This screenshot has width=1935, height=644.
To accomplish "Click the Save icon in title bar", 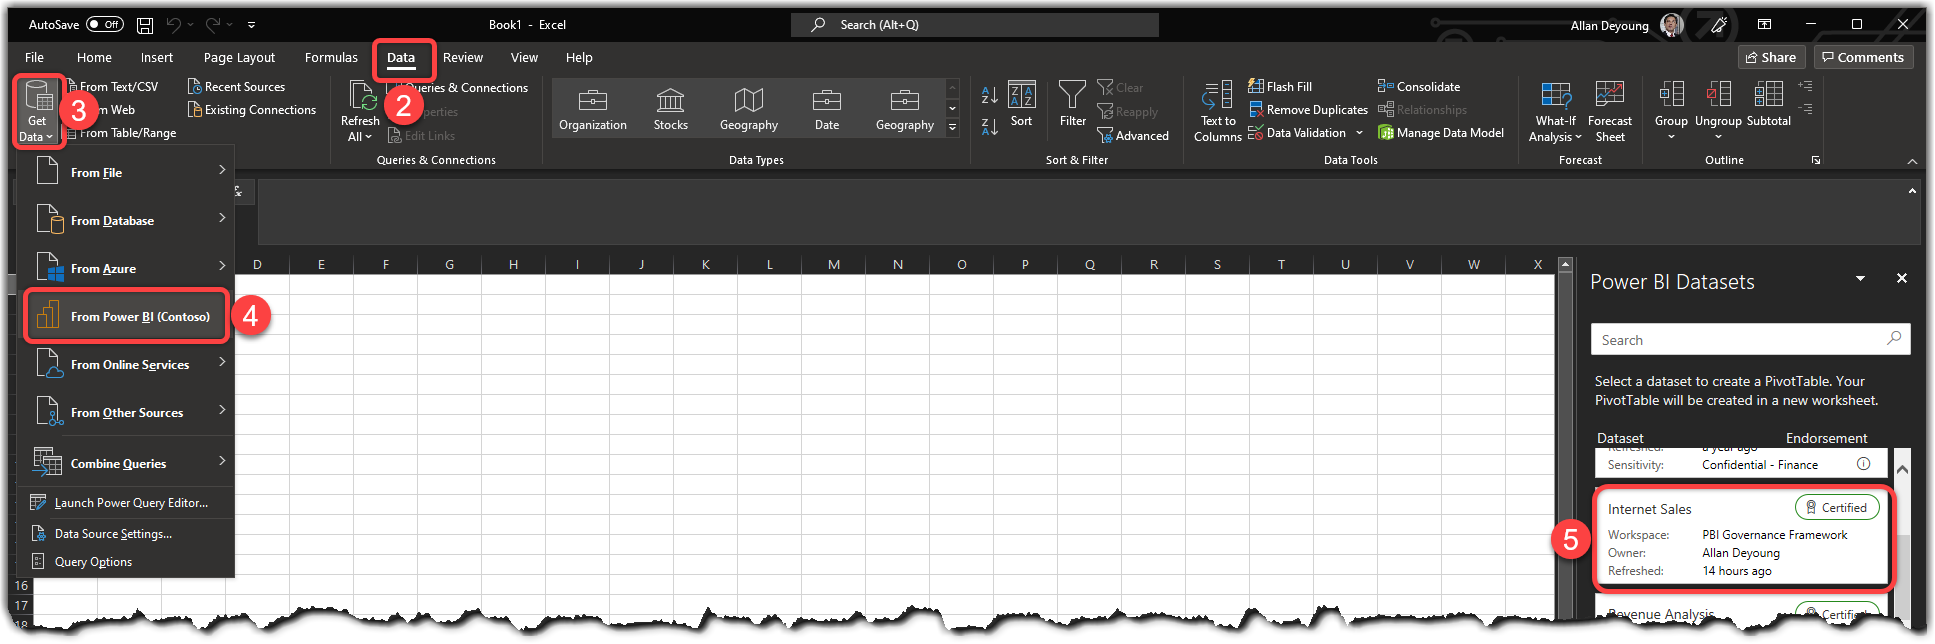I will (x=145, y=24).
